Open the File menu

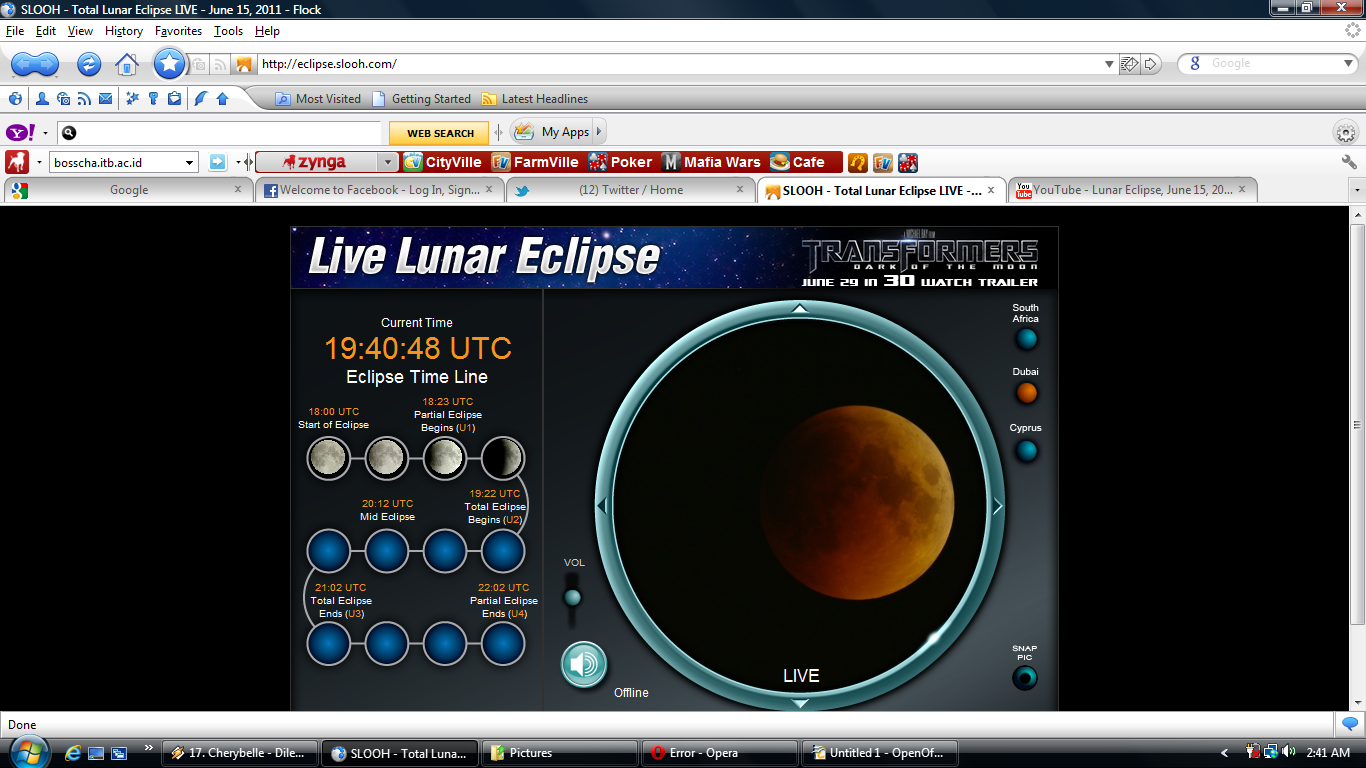pyautogui.click(x=15, y=31)
